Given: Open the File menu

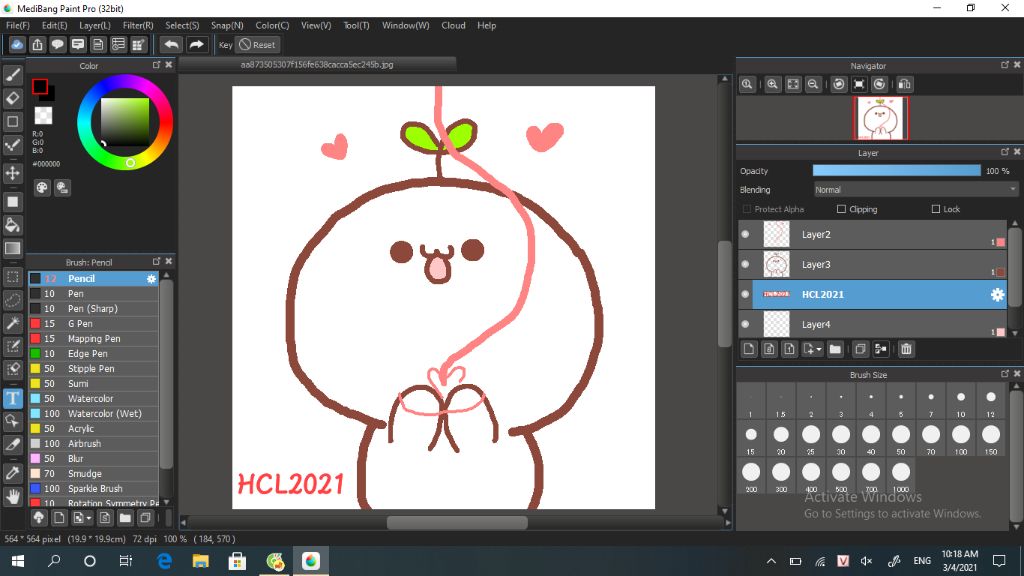Looking at the screenshot, I should tap(18, 25).
